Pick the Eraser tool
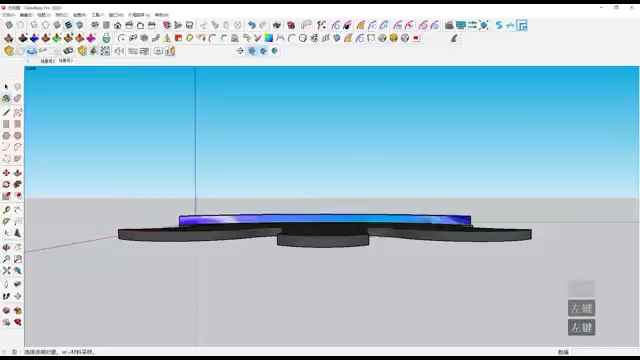The height and width of the screenshot is (360, 640). (x=18, y=98)
